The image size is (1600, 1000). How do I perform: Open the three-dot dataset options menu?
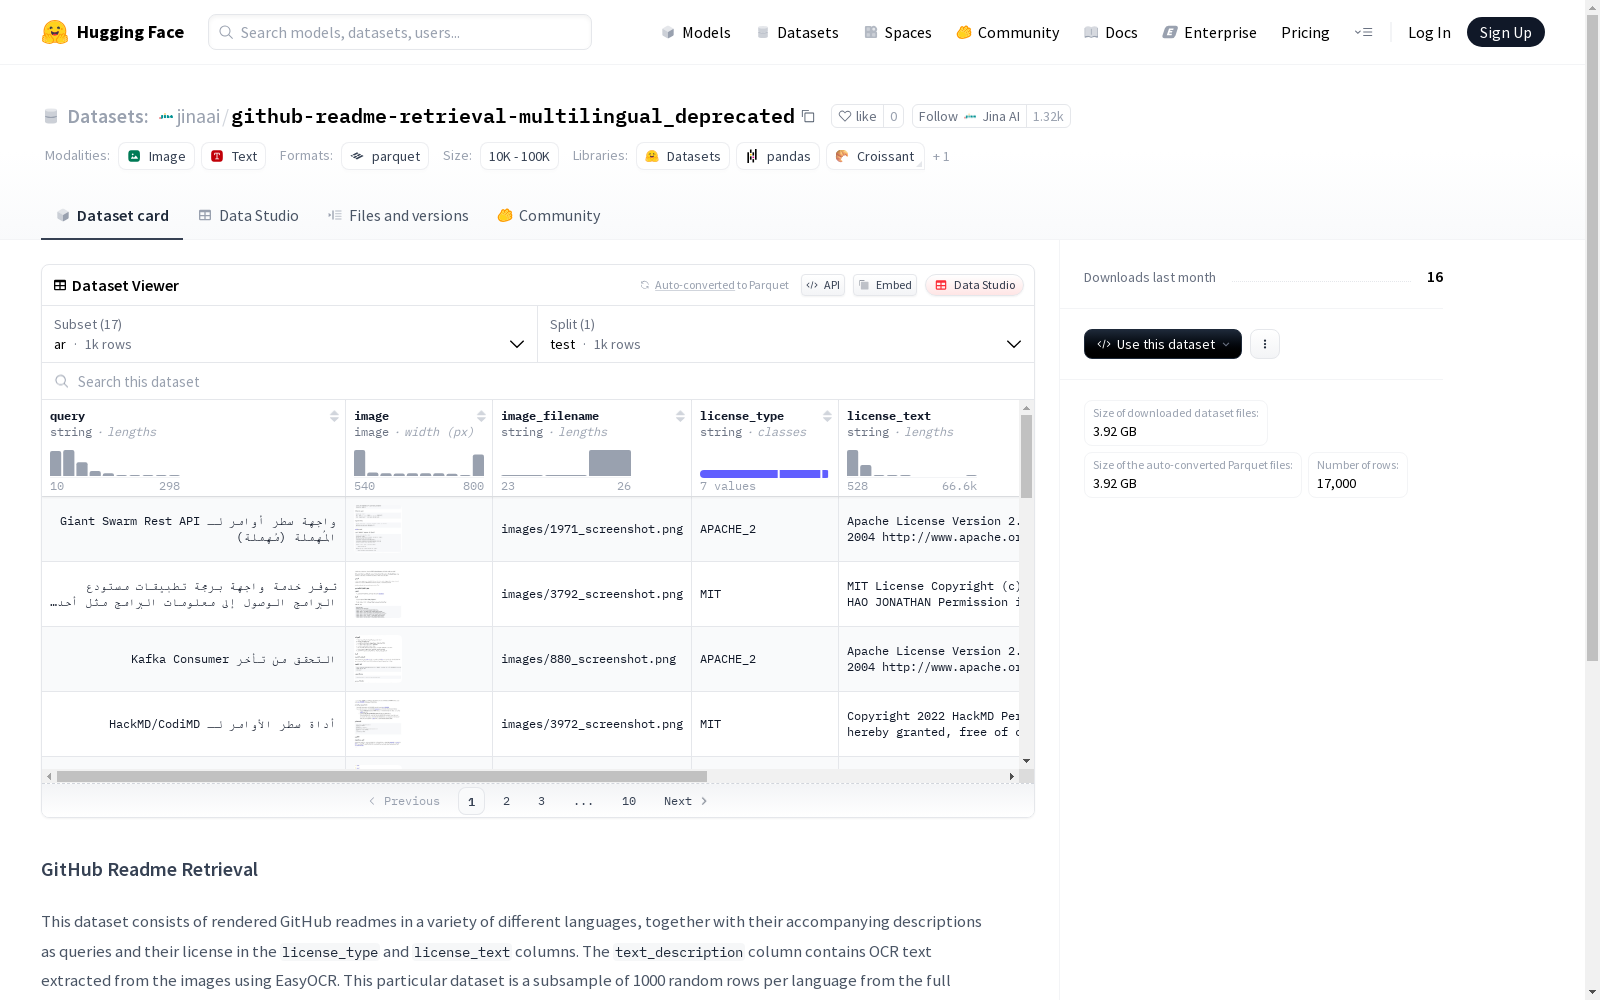pyautogui.click(x=1265, y=344)
